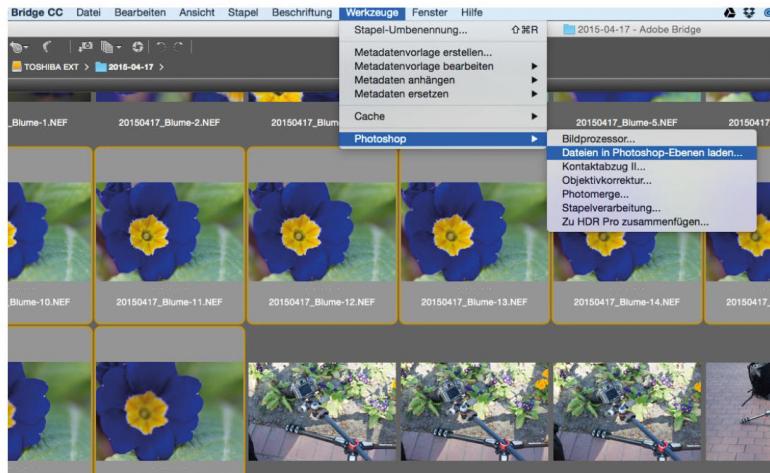The height and width of the screenshot is (473, 770).
Task: Click the Google Drive menu bar icon
Action: click(x=730, y=13)
